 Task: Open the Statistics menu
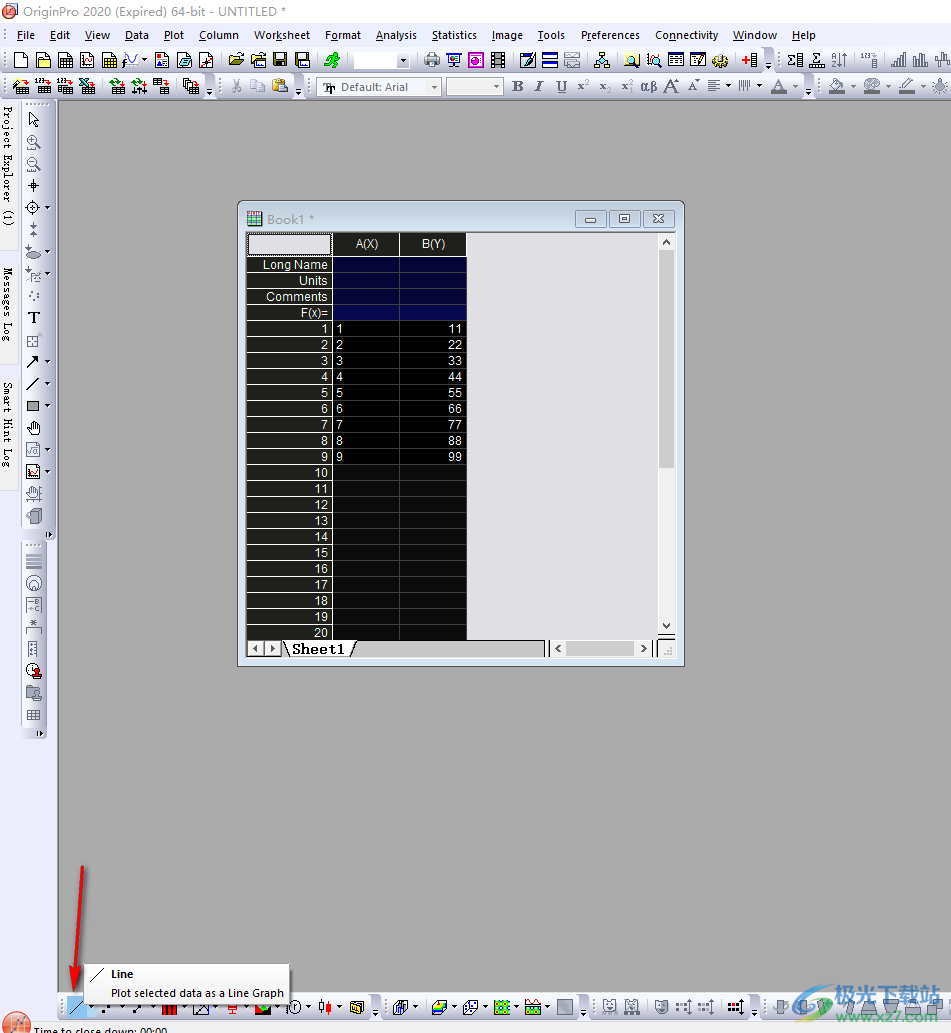(x=454, y=35)
